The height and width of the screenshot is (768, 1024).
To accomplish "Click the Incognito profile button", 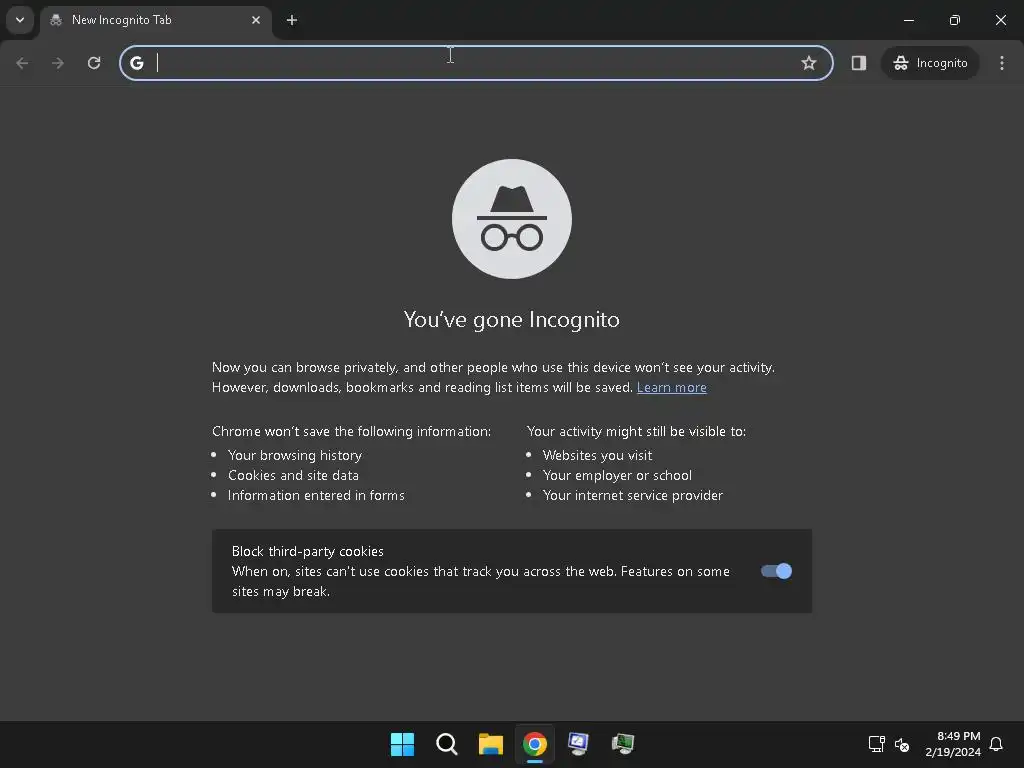I will tap(930, 63).
